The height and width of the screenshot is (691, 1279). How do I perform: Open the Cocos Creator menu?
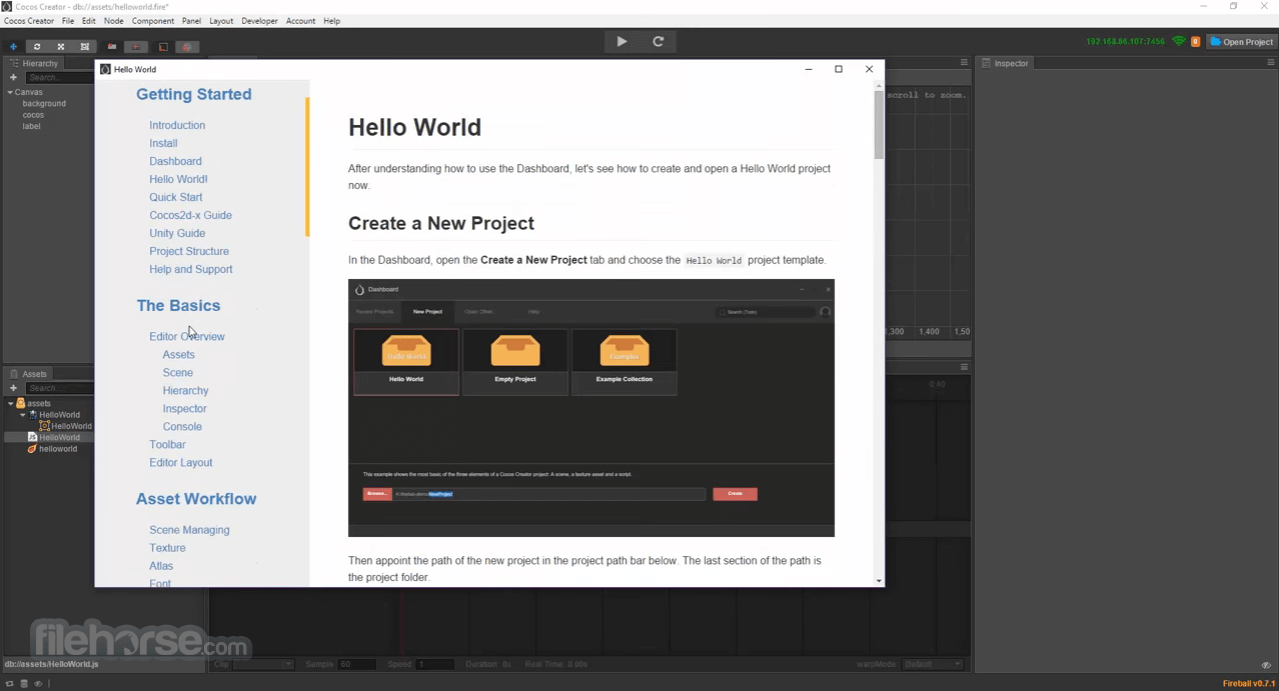point(29,21)
